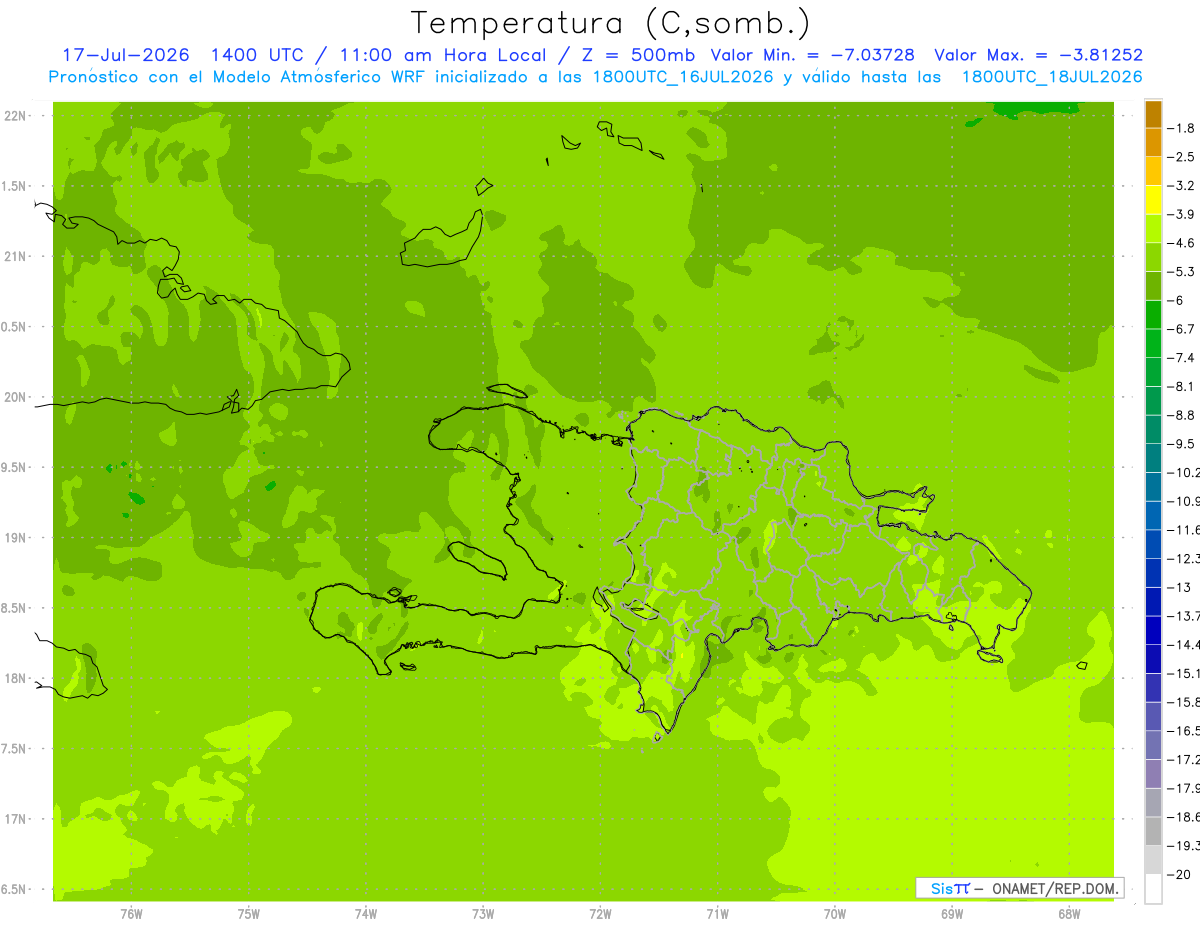Click the "19N" latitude axis label
The image size is (1200, 927).
pos(15,538)
